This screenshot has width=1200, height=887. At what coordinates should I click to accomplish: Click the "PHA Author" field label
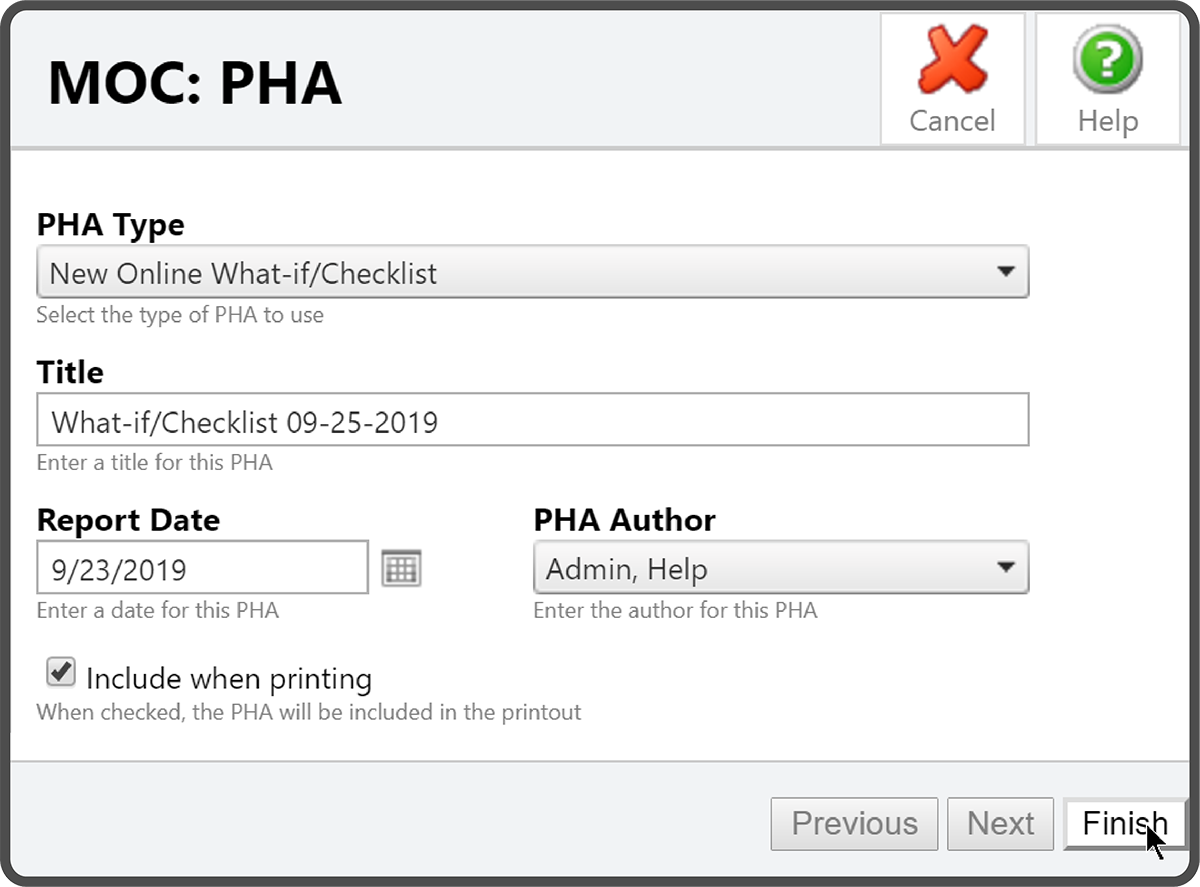pos(624,520)
